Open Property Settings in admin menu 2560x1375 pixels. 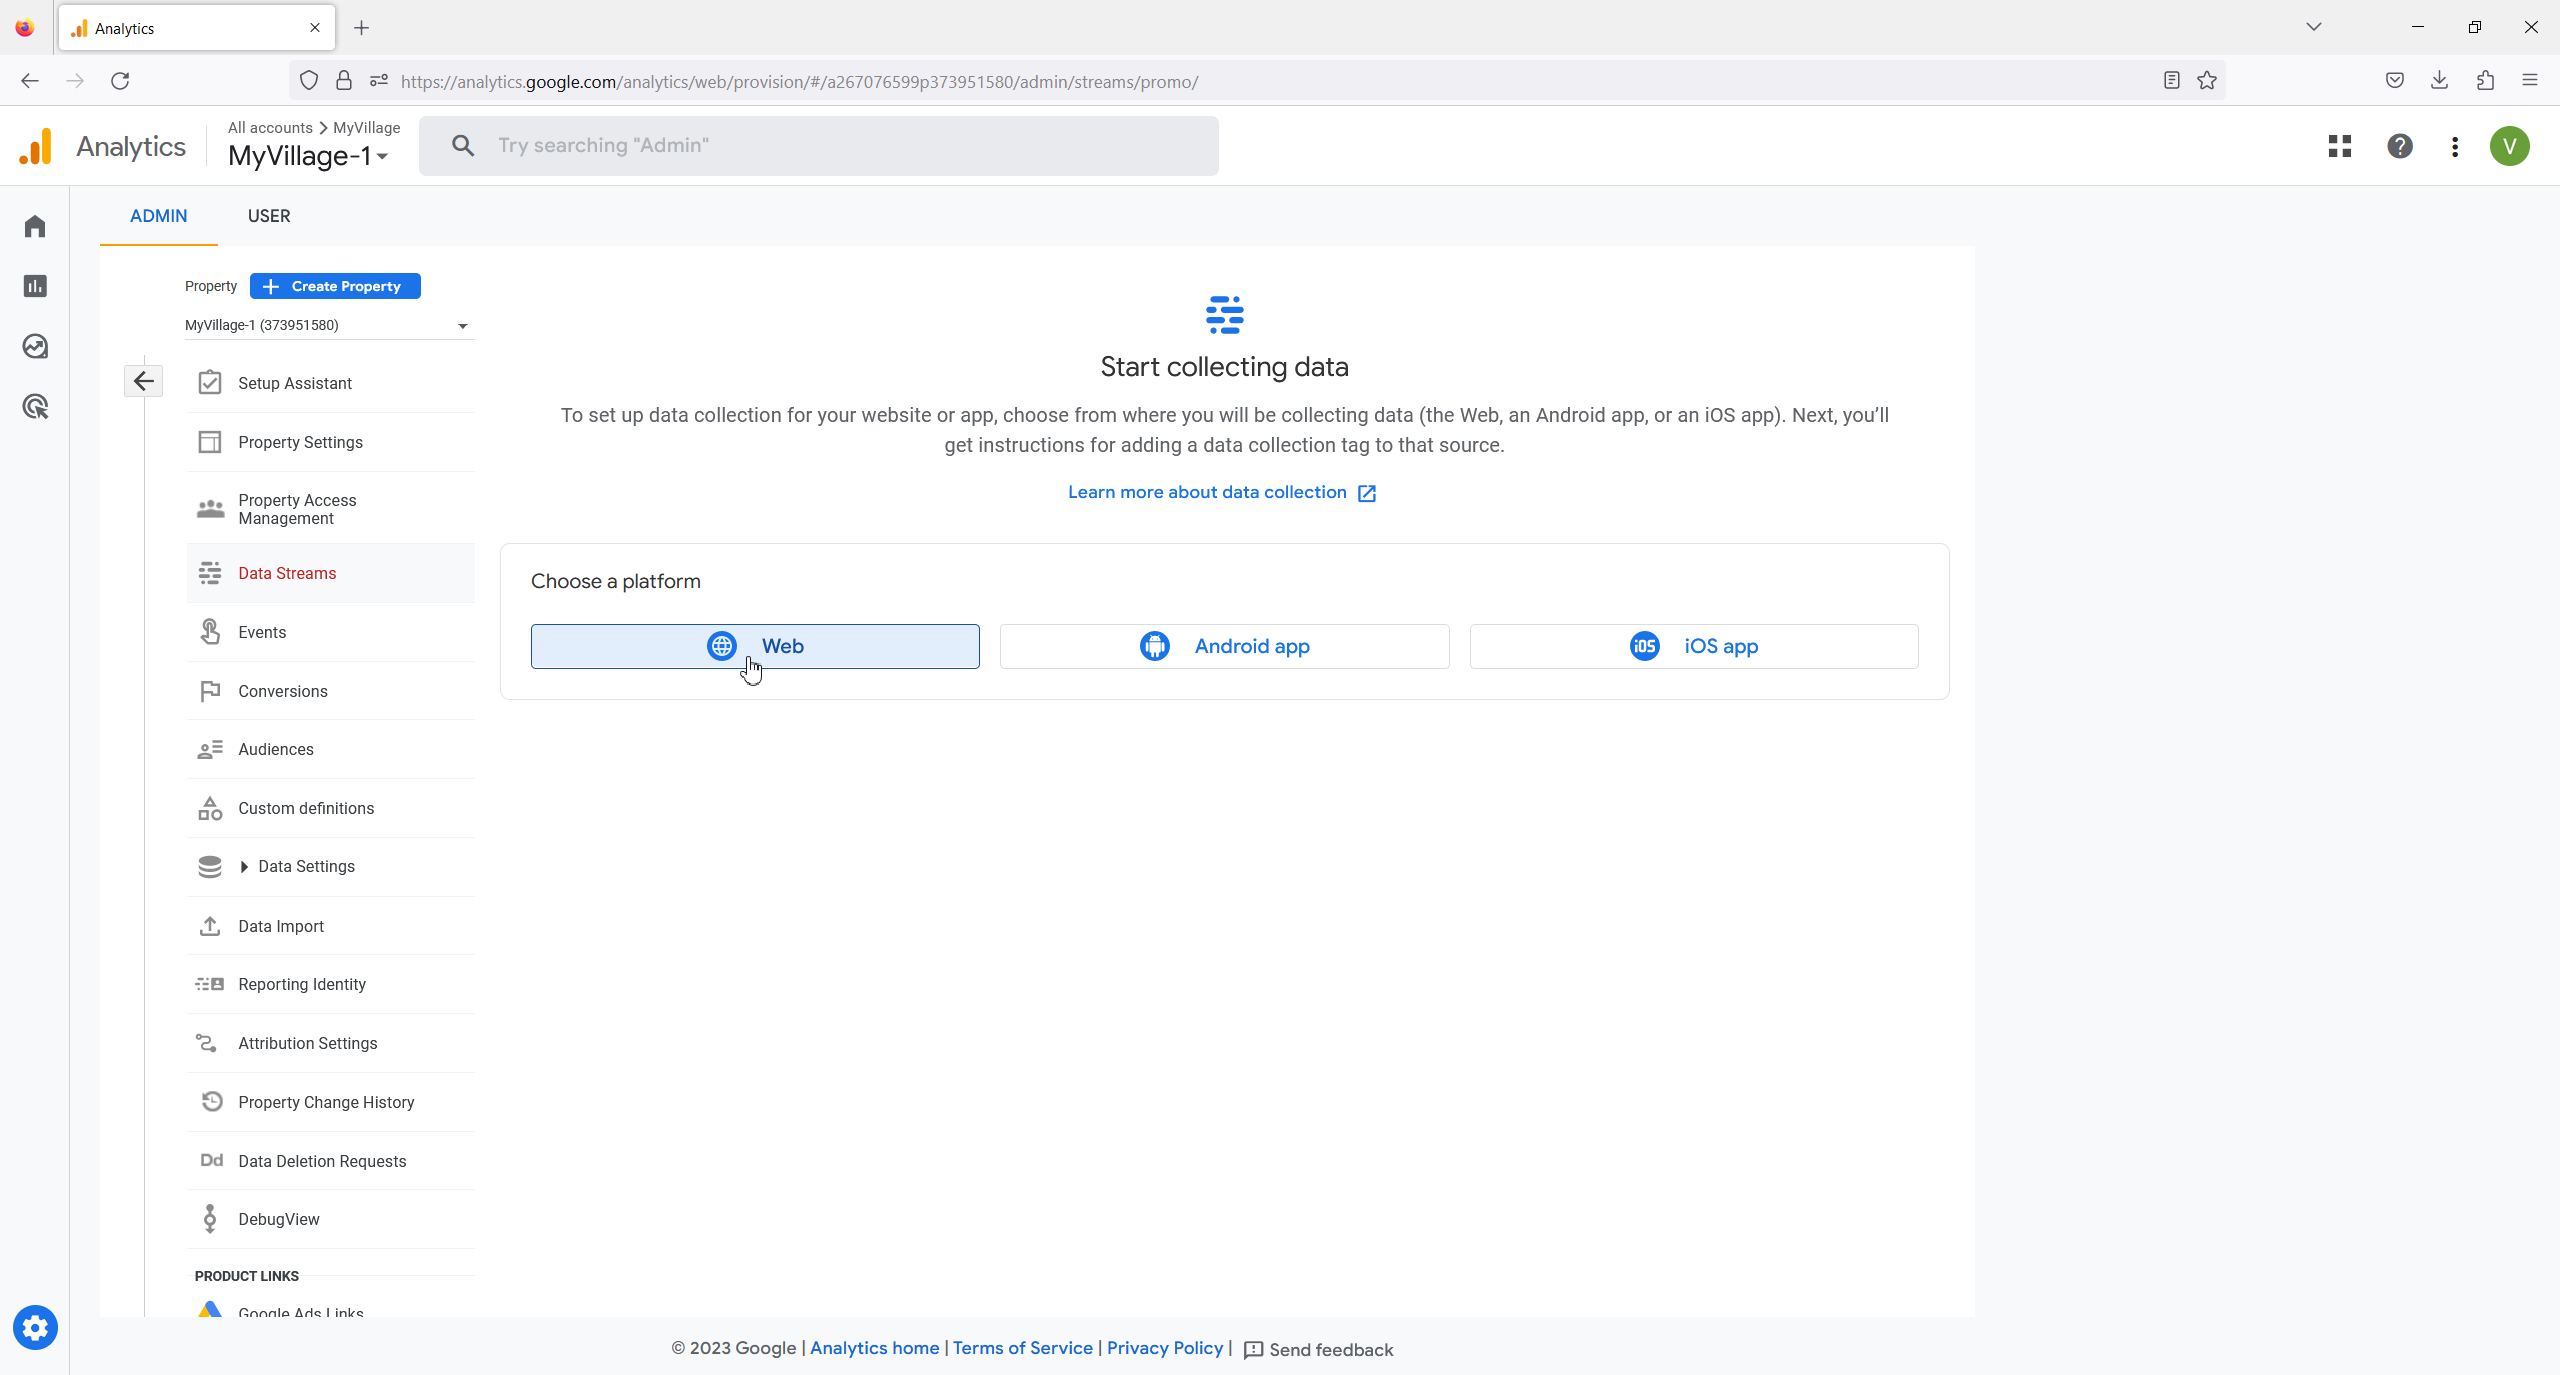tap(300, 442)
